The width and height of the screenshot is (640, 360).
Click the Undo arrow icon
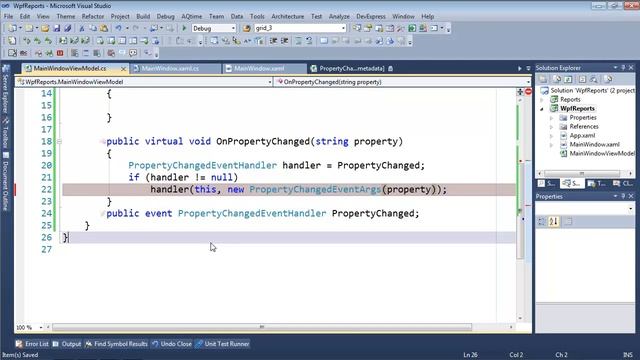click(118, 28)
